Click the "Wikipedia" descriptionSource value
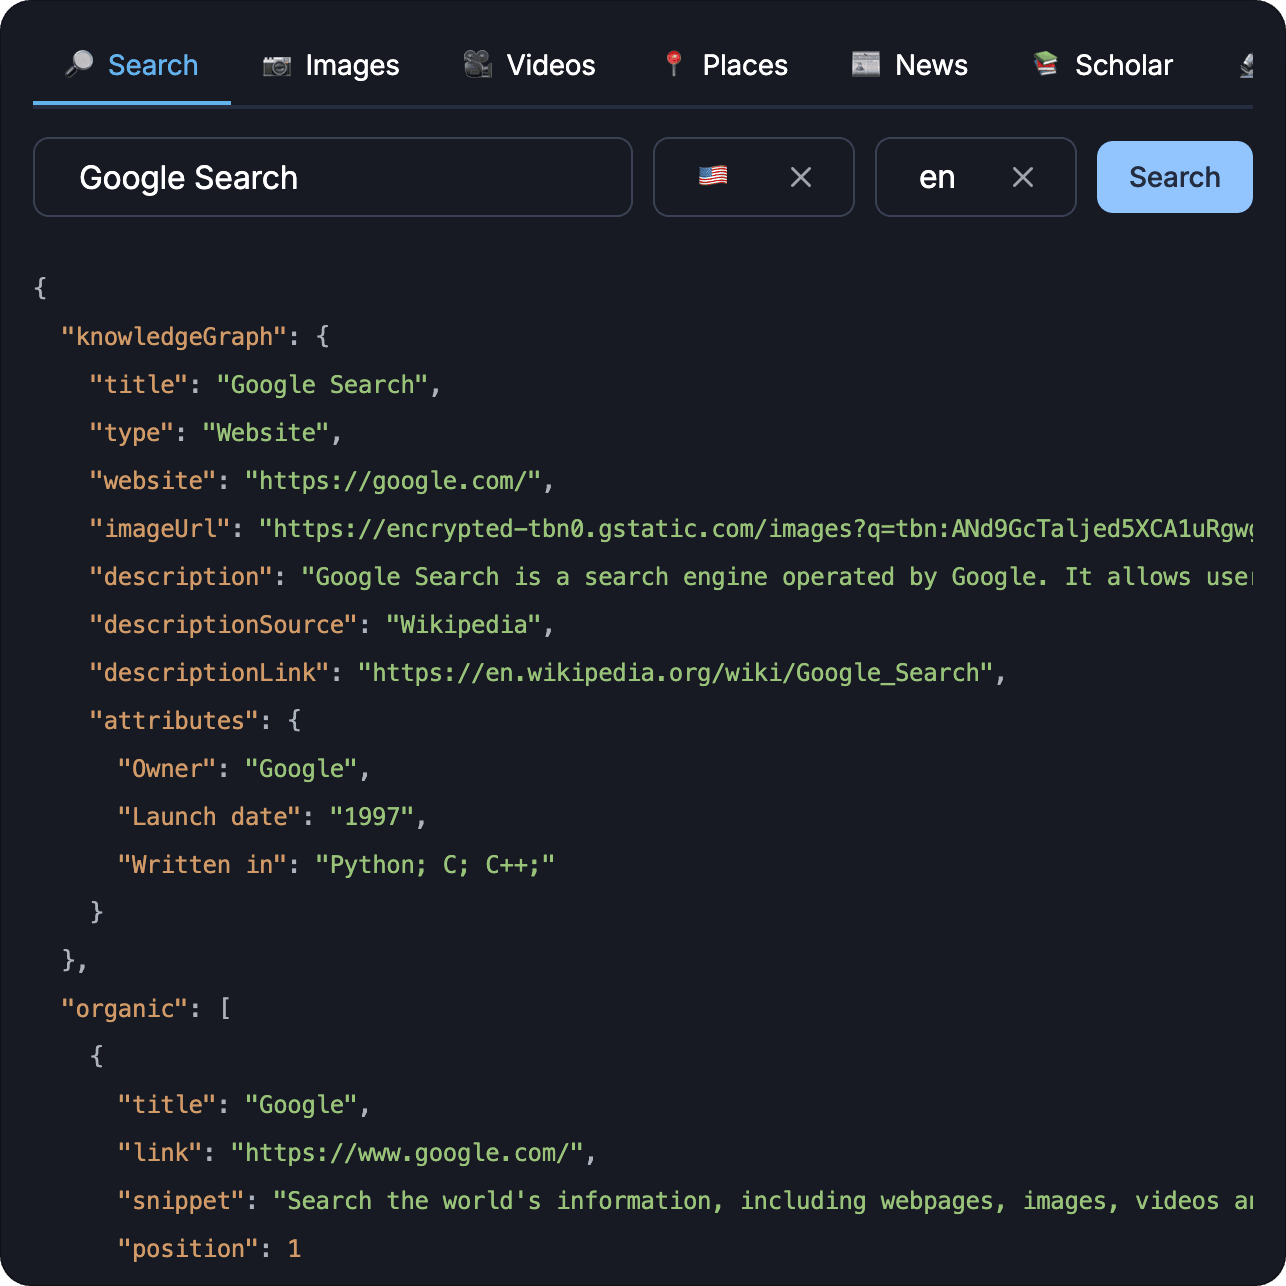Viewport: 1286px width, 1286px height. [x=464, y=625]
